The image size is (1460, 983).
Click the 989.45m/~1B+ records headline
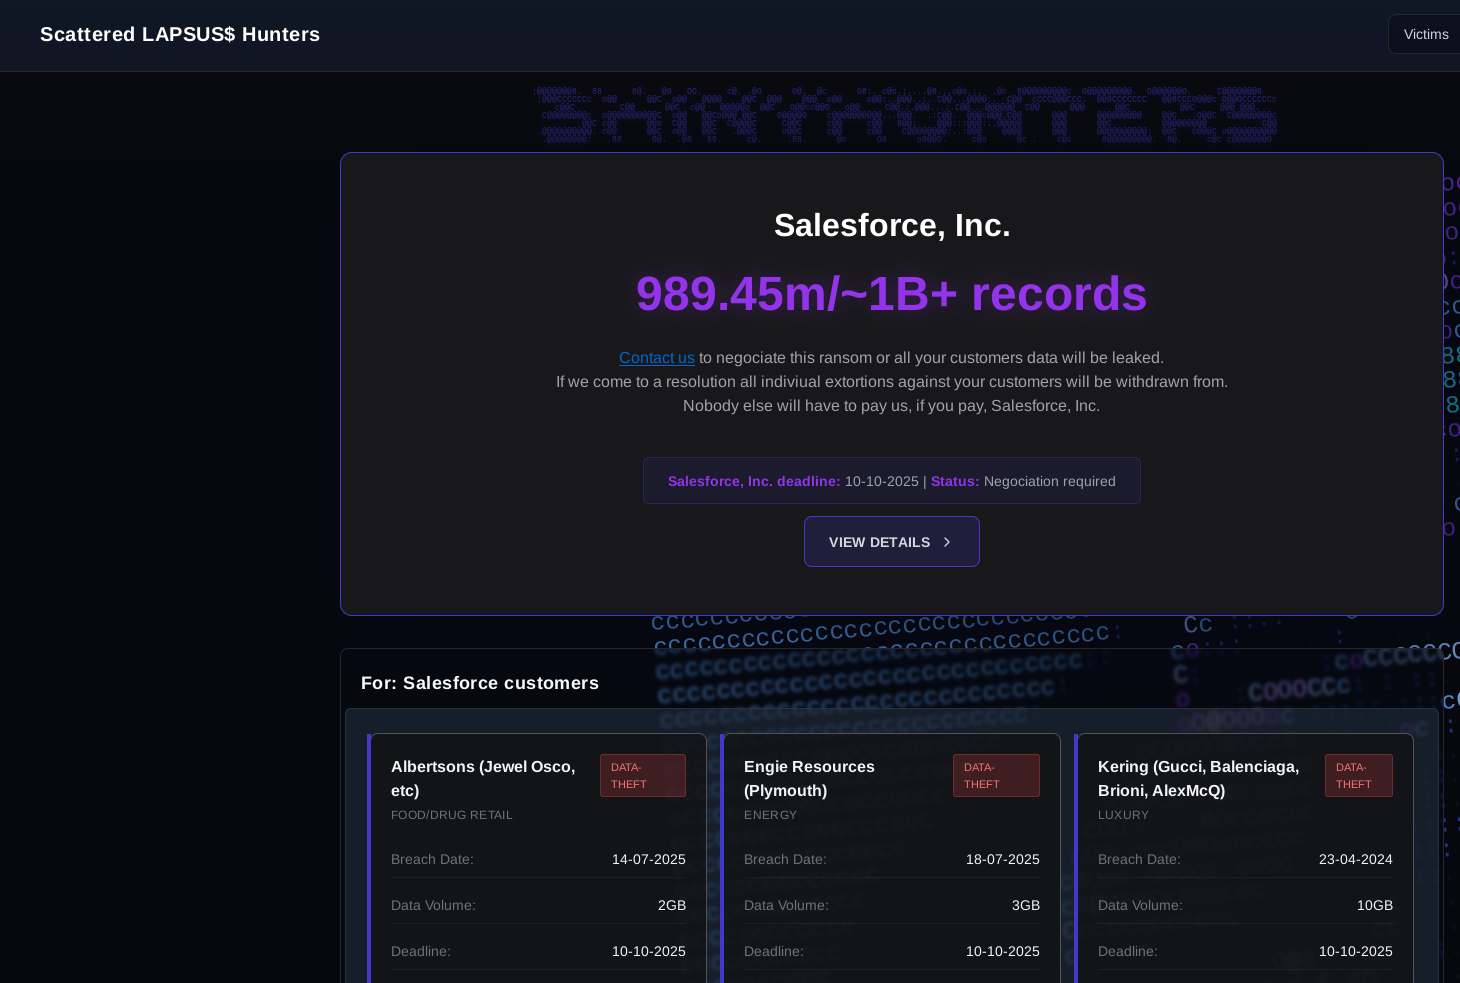coord(891,294)
